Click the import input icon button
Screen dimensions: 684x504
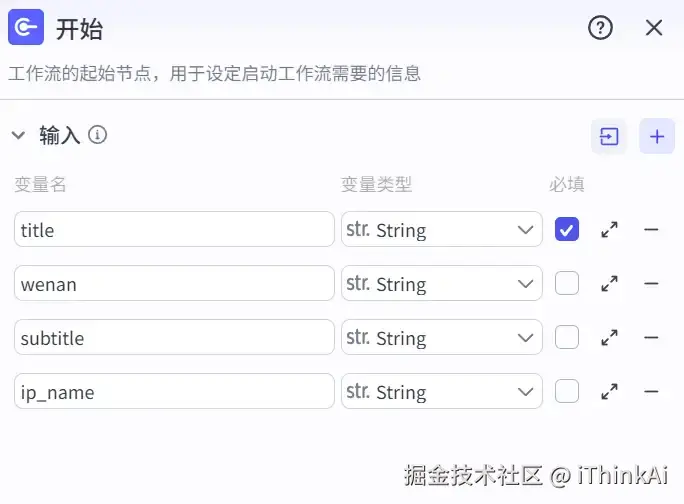coord(609,137)
